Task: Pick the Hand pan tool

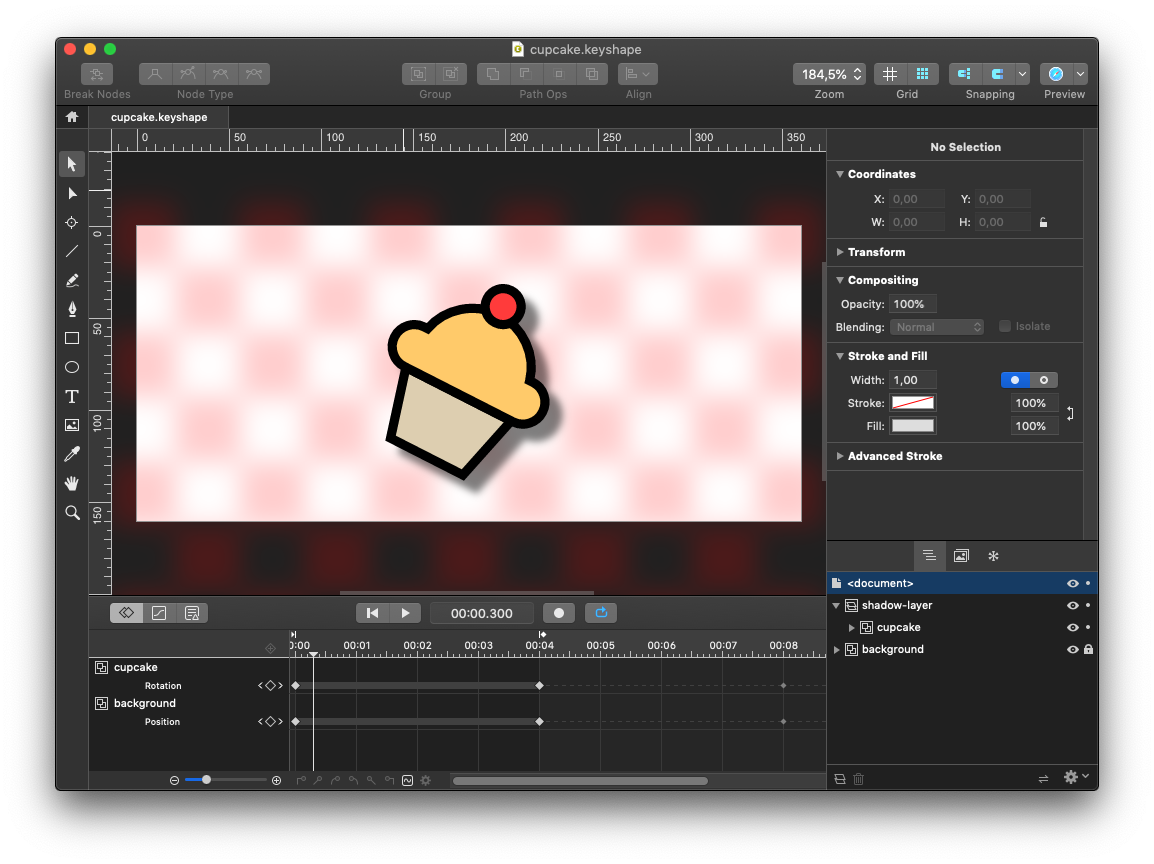Action: coord(72,483)
